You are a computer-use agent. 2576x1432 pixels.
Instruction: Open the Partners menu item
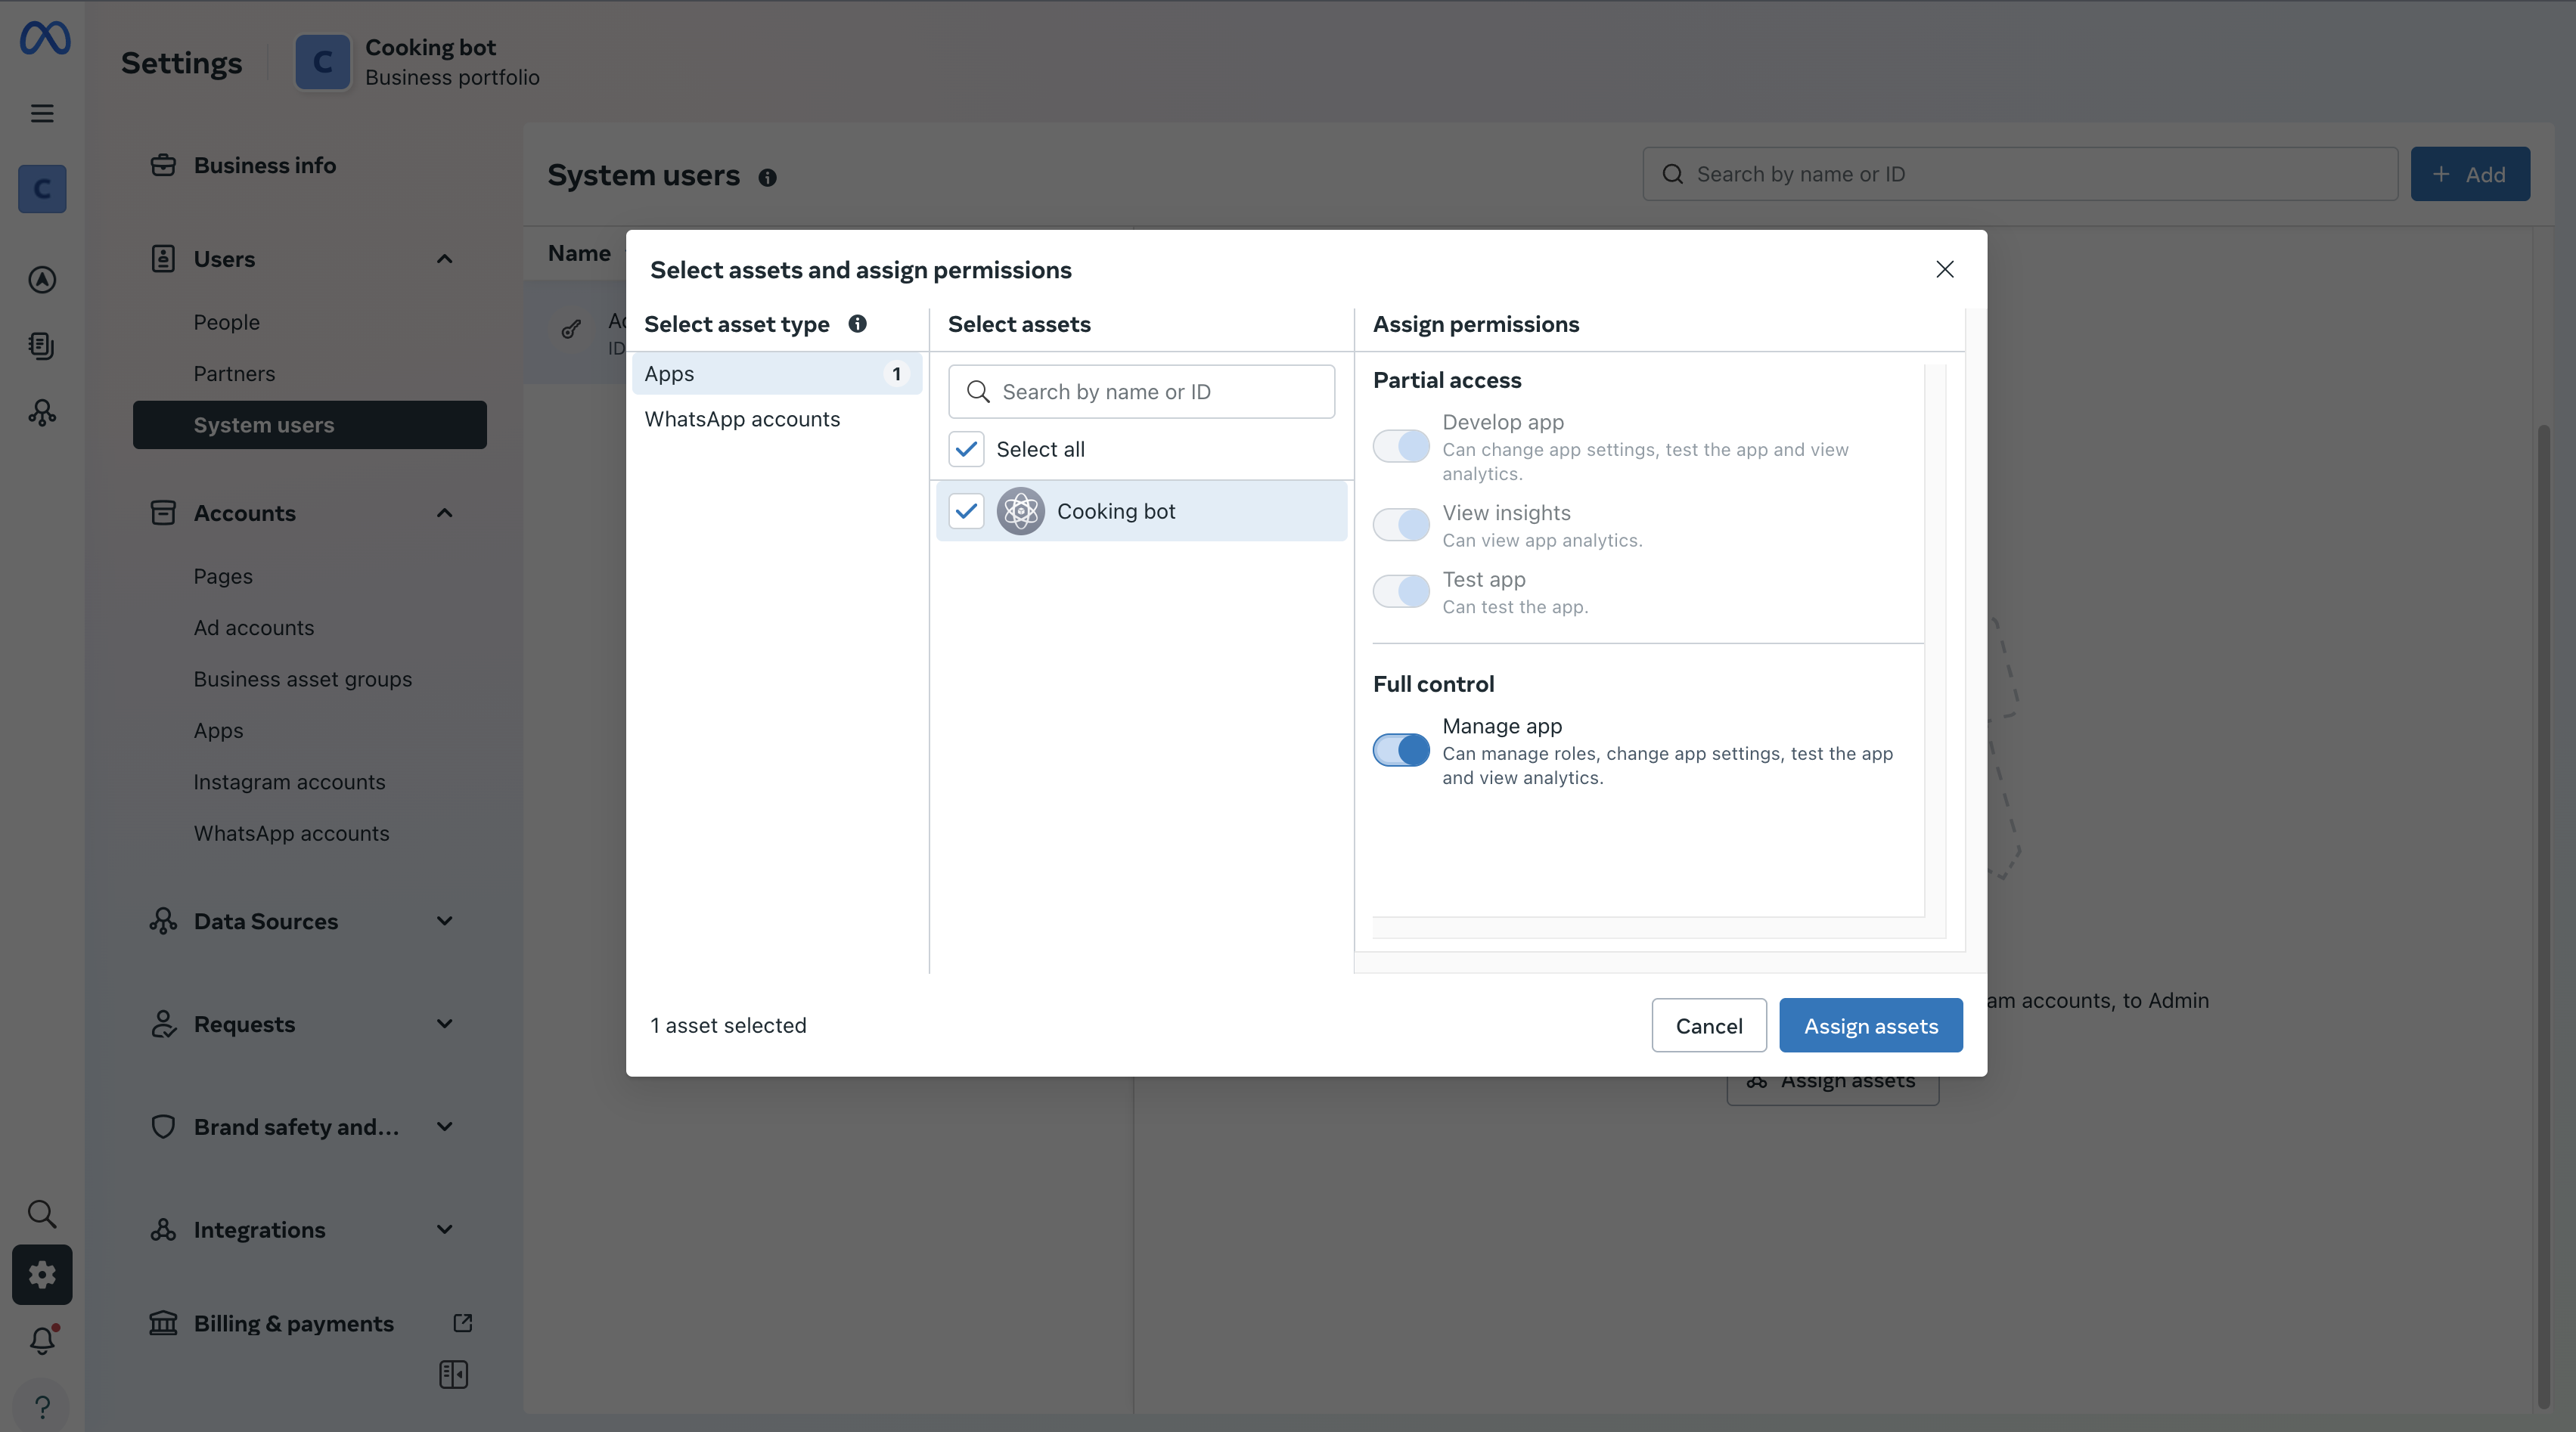click(234, 373)
